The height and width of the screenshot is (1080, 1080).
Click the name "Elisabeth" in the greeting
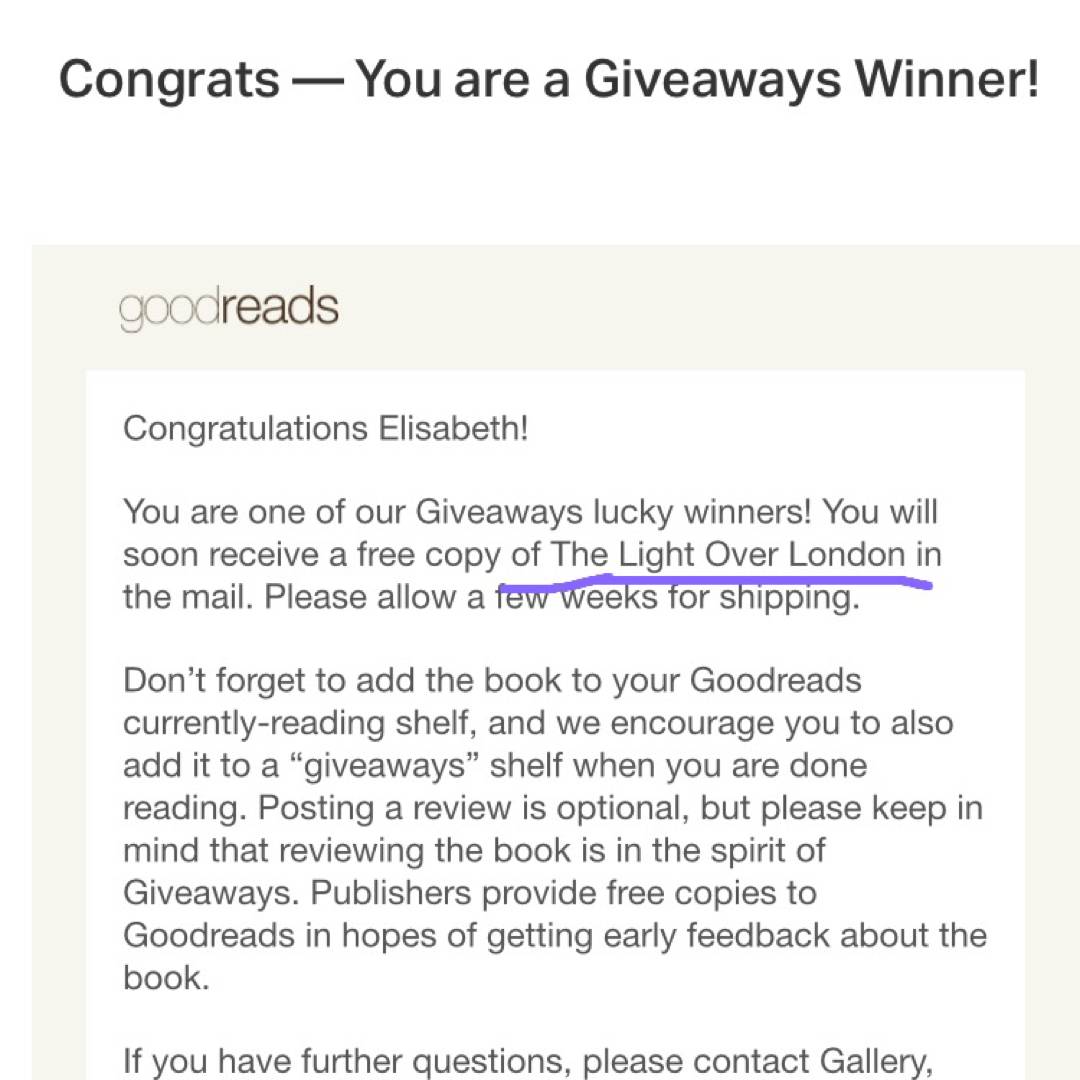coord(453,429)
